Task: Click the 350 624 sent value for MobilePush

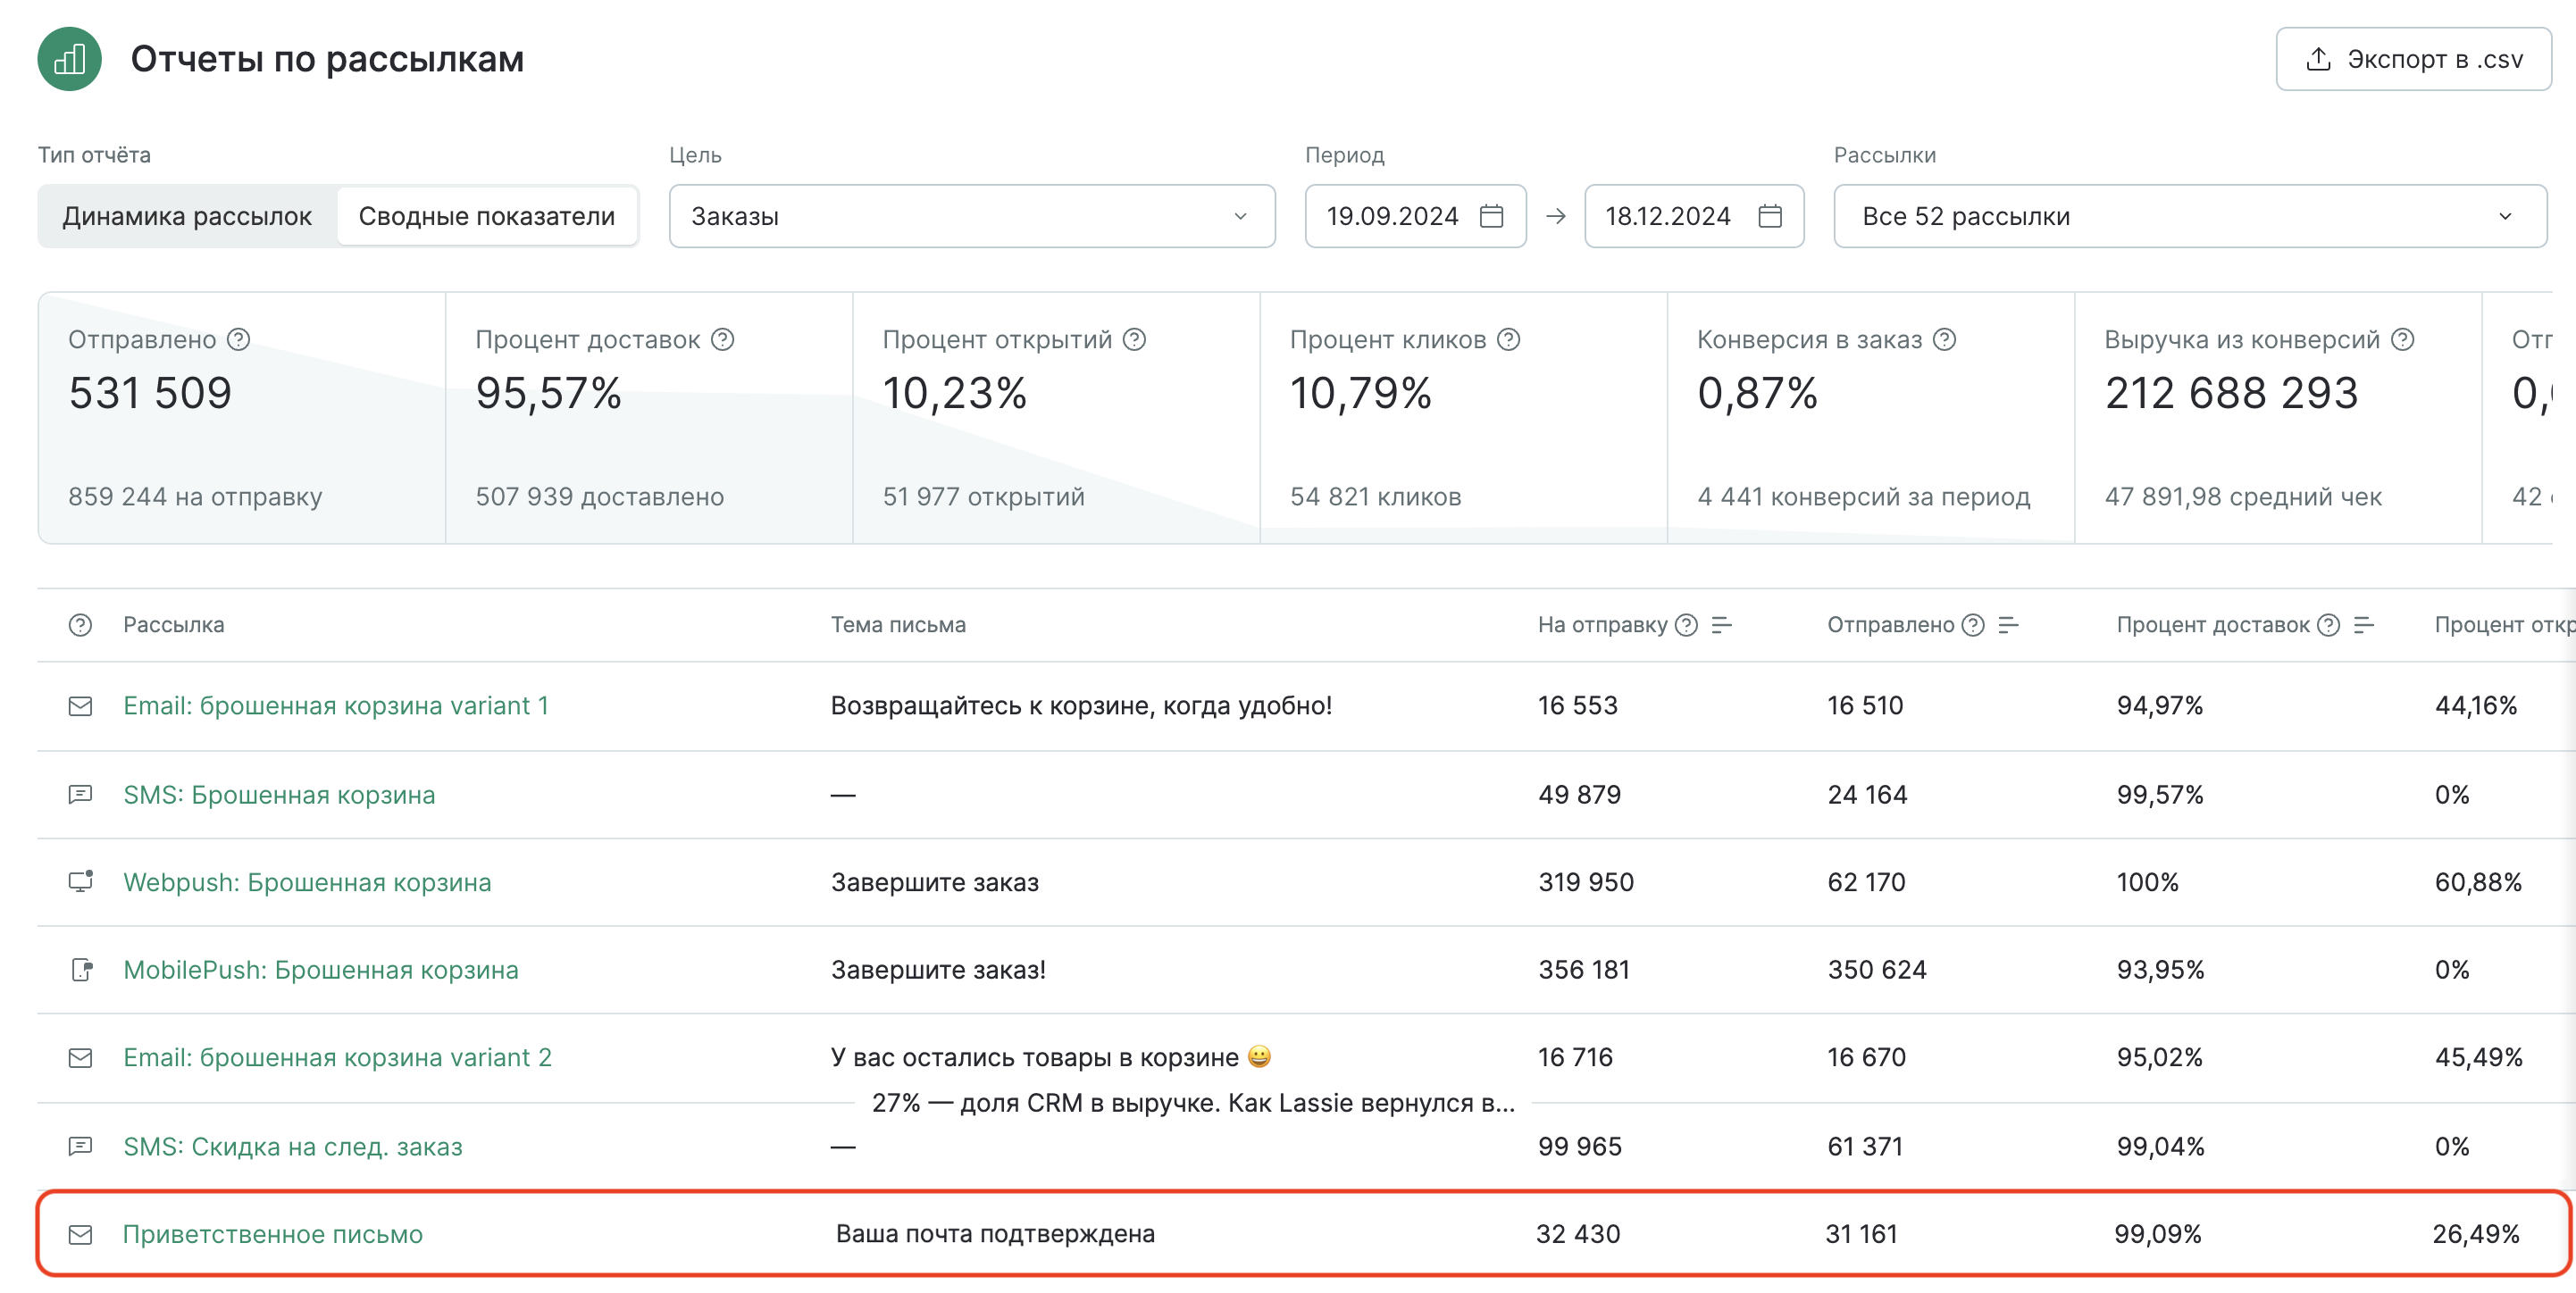Action: [1877, 970]
